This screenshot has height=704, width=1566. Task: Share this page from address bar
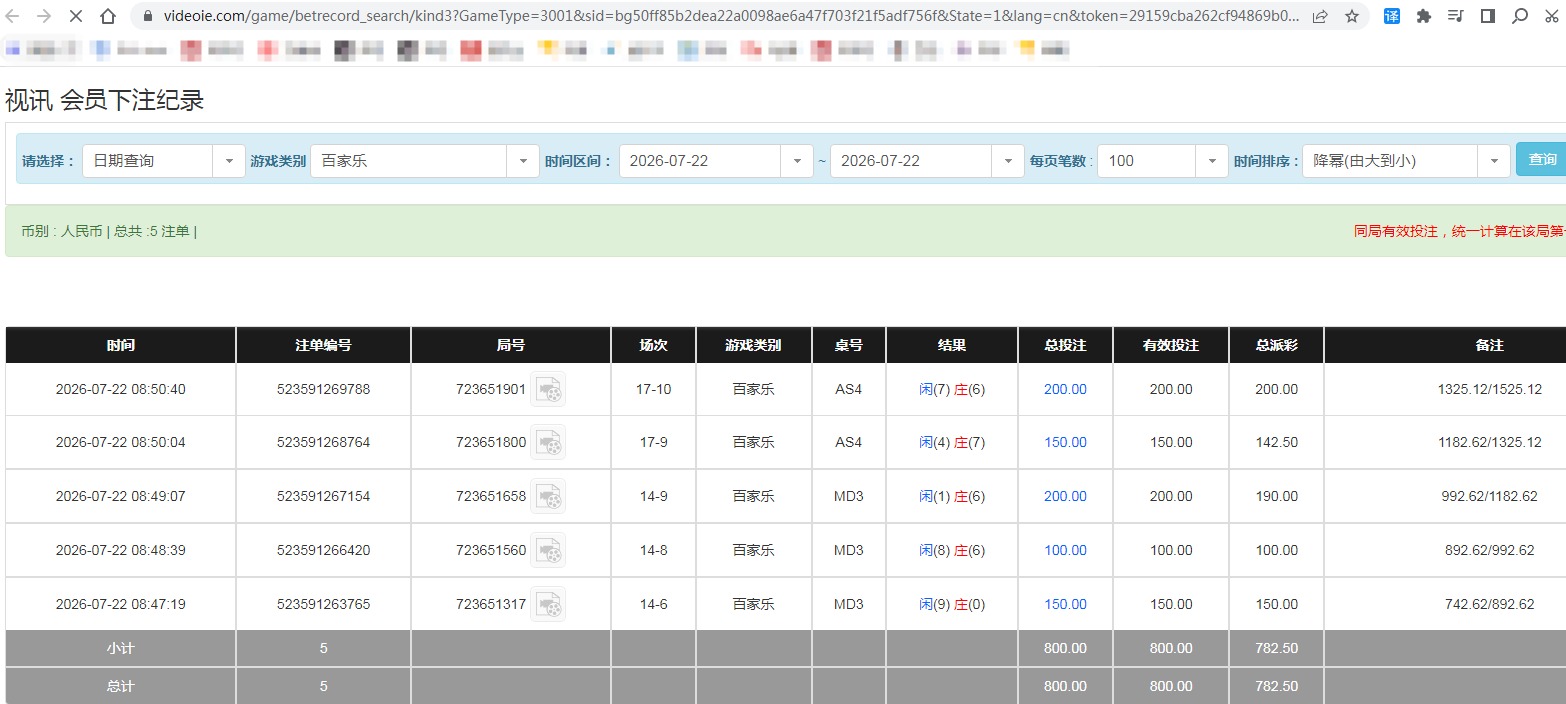point(1320,16)
